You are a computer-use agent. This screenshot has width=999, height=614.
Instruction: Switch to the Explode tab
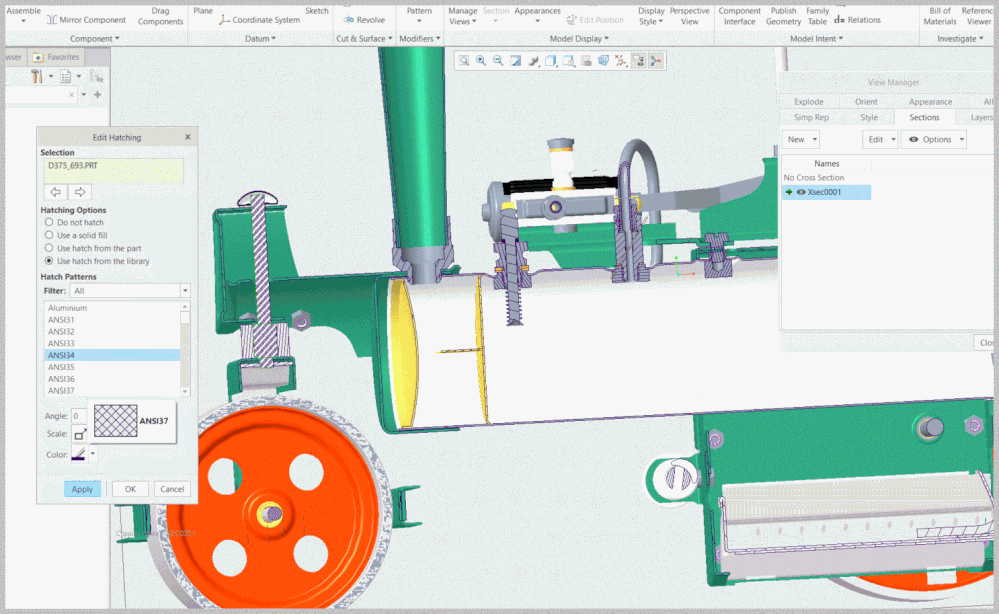coord(809,102)
